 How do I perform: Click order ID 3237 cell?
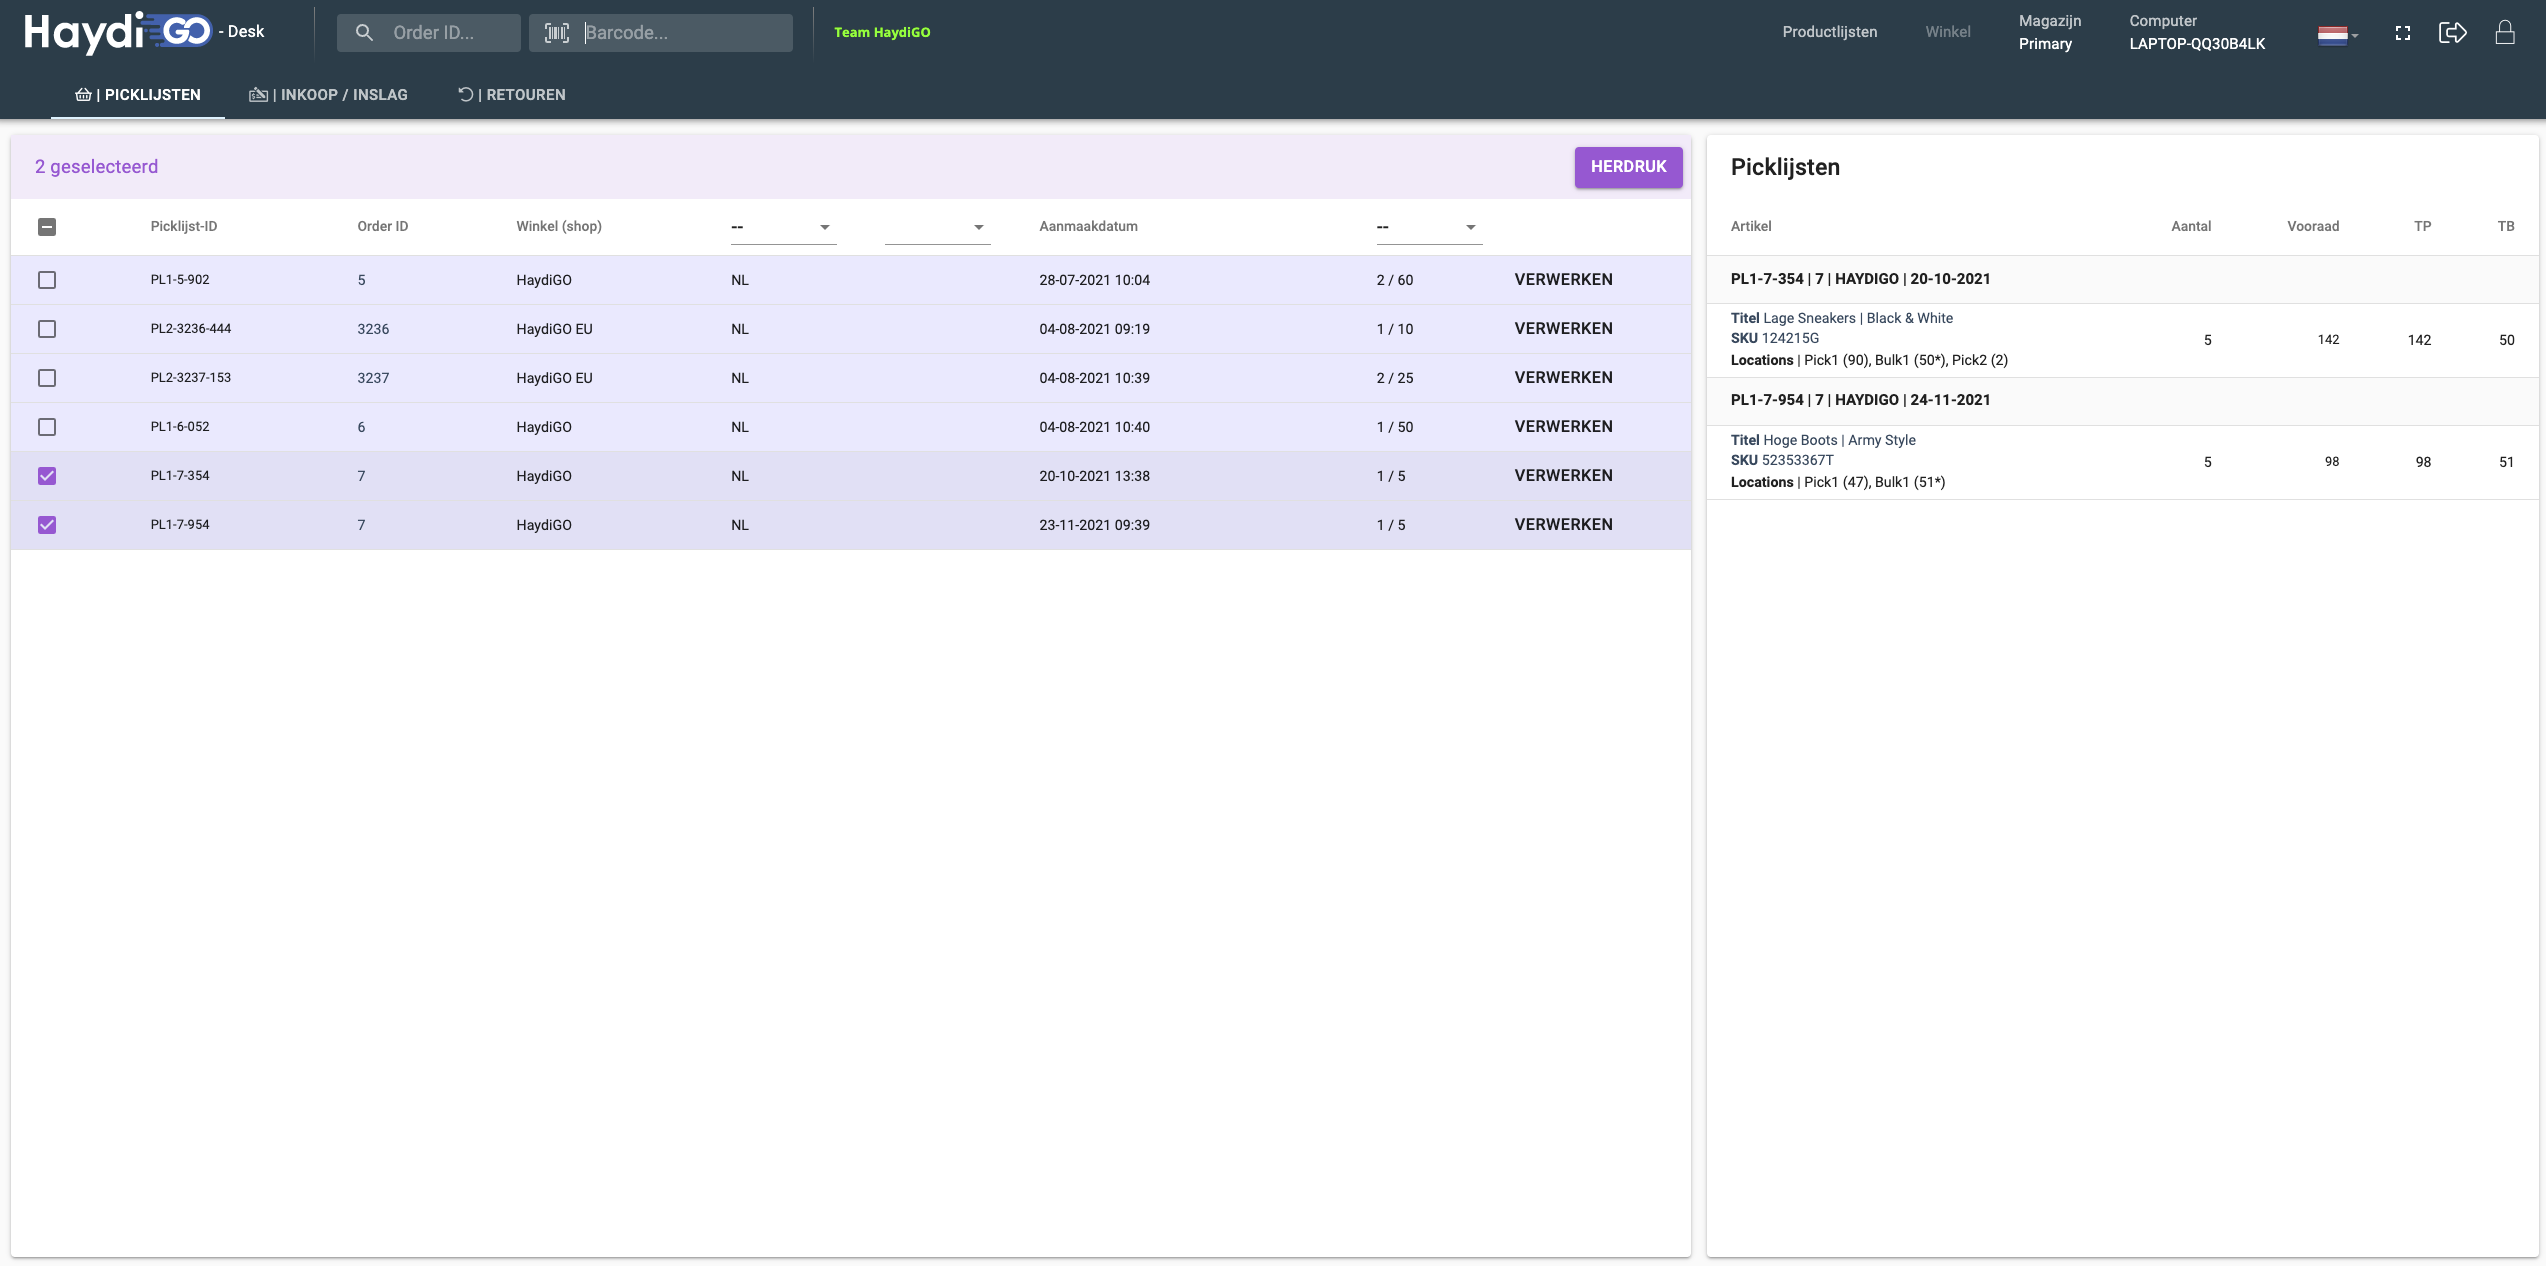[x=373, y=378]
